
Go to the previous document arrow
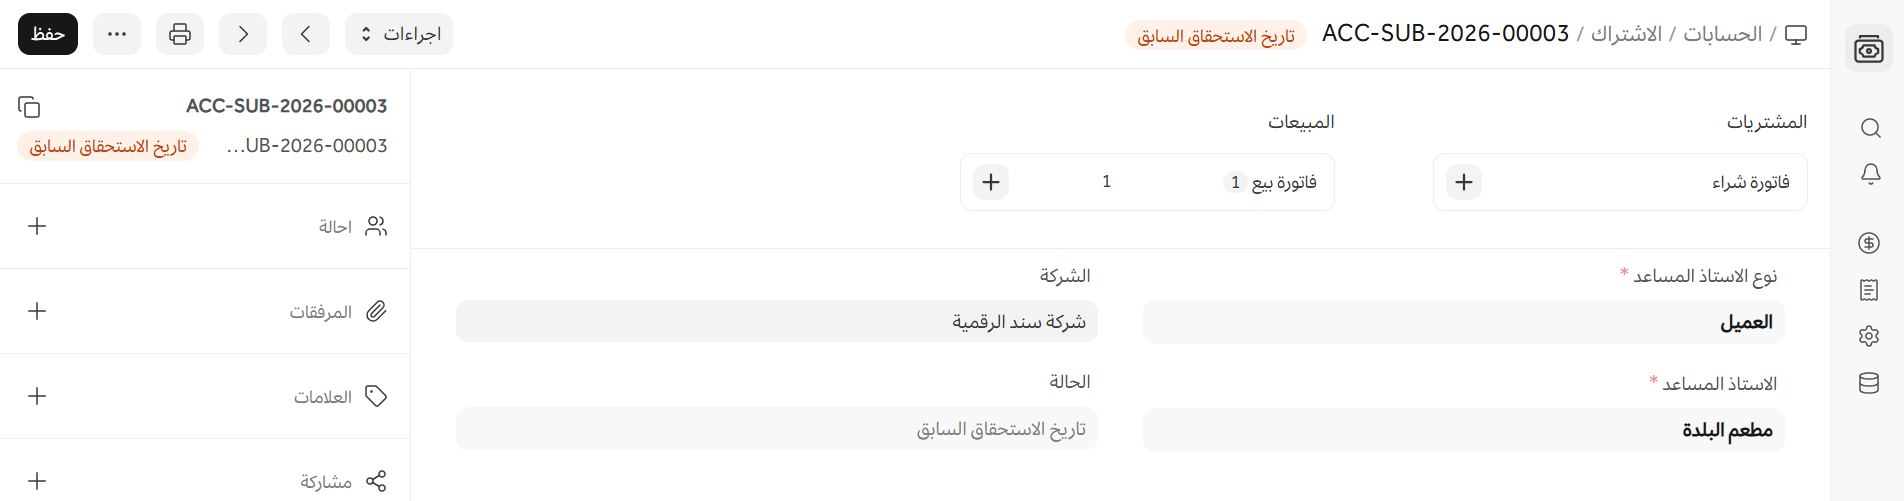point(306,34)
